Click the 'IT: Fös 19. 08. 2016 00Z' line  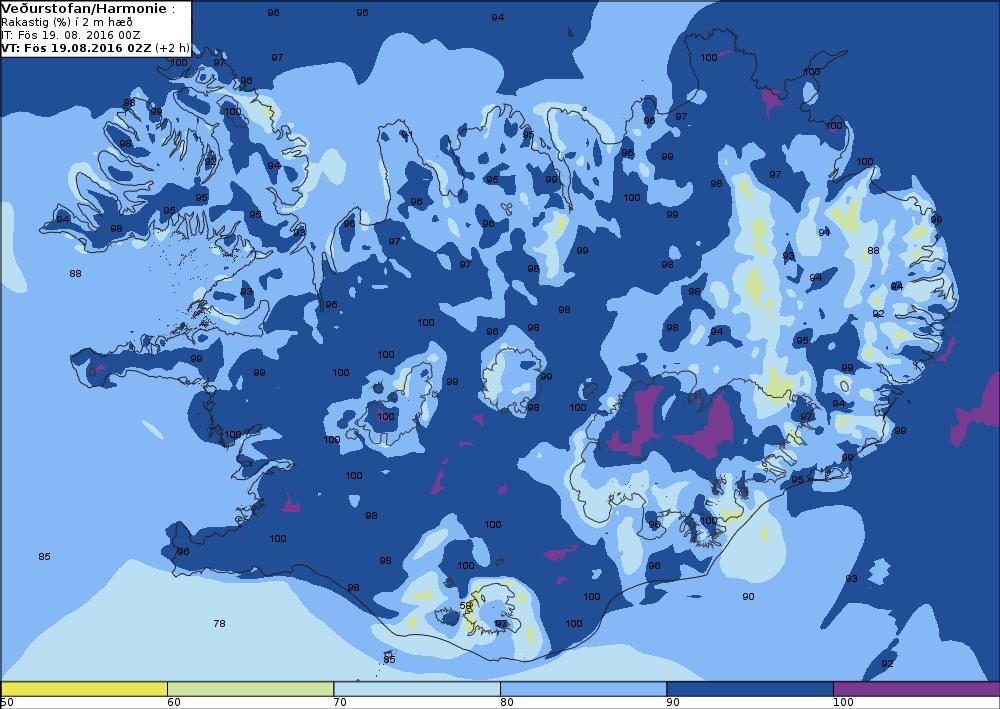[x=71, y=35]
